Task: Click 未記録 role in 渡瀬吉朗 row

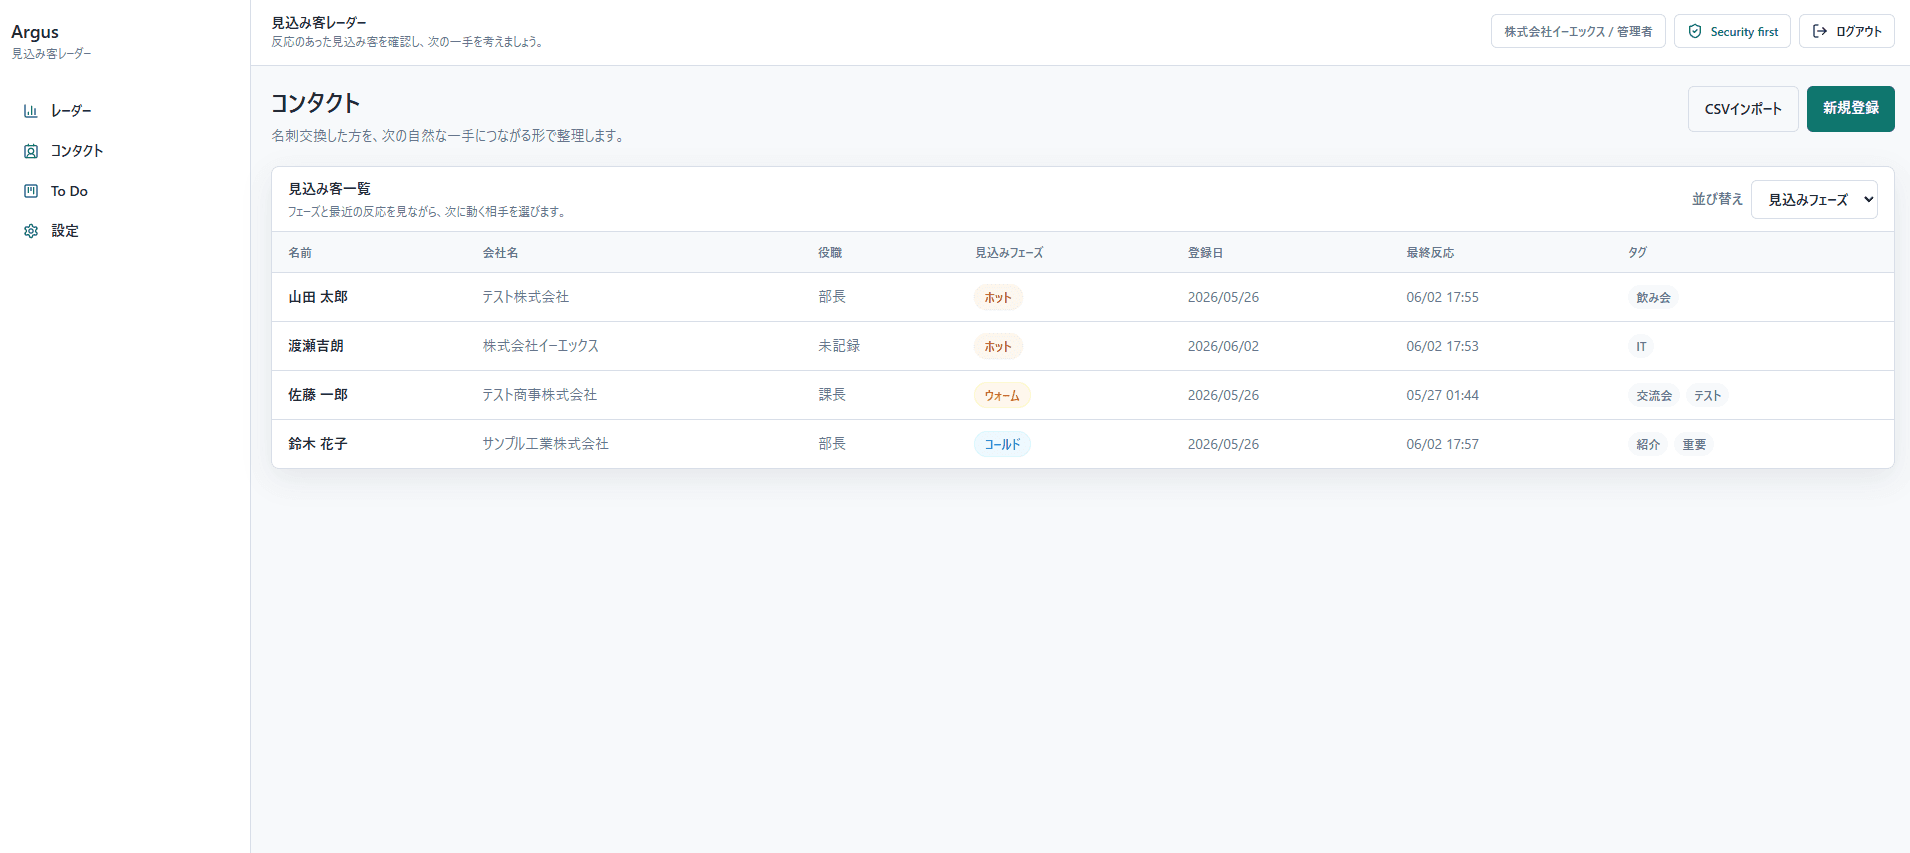Action: coord(839,346)
